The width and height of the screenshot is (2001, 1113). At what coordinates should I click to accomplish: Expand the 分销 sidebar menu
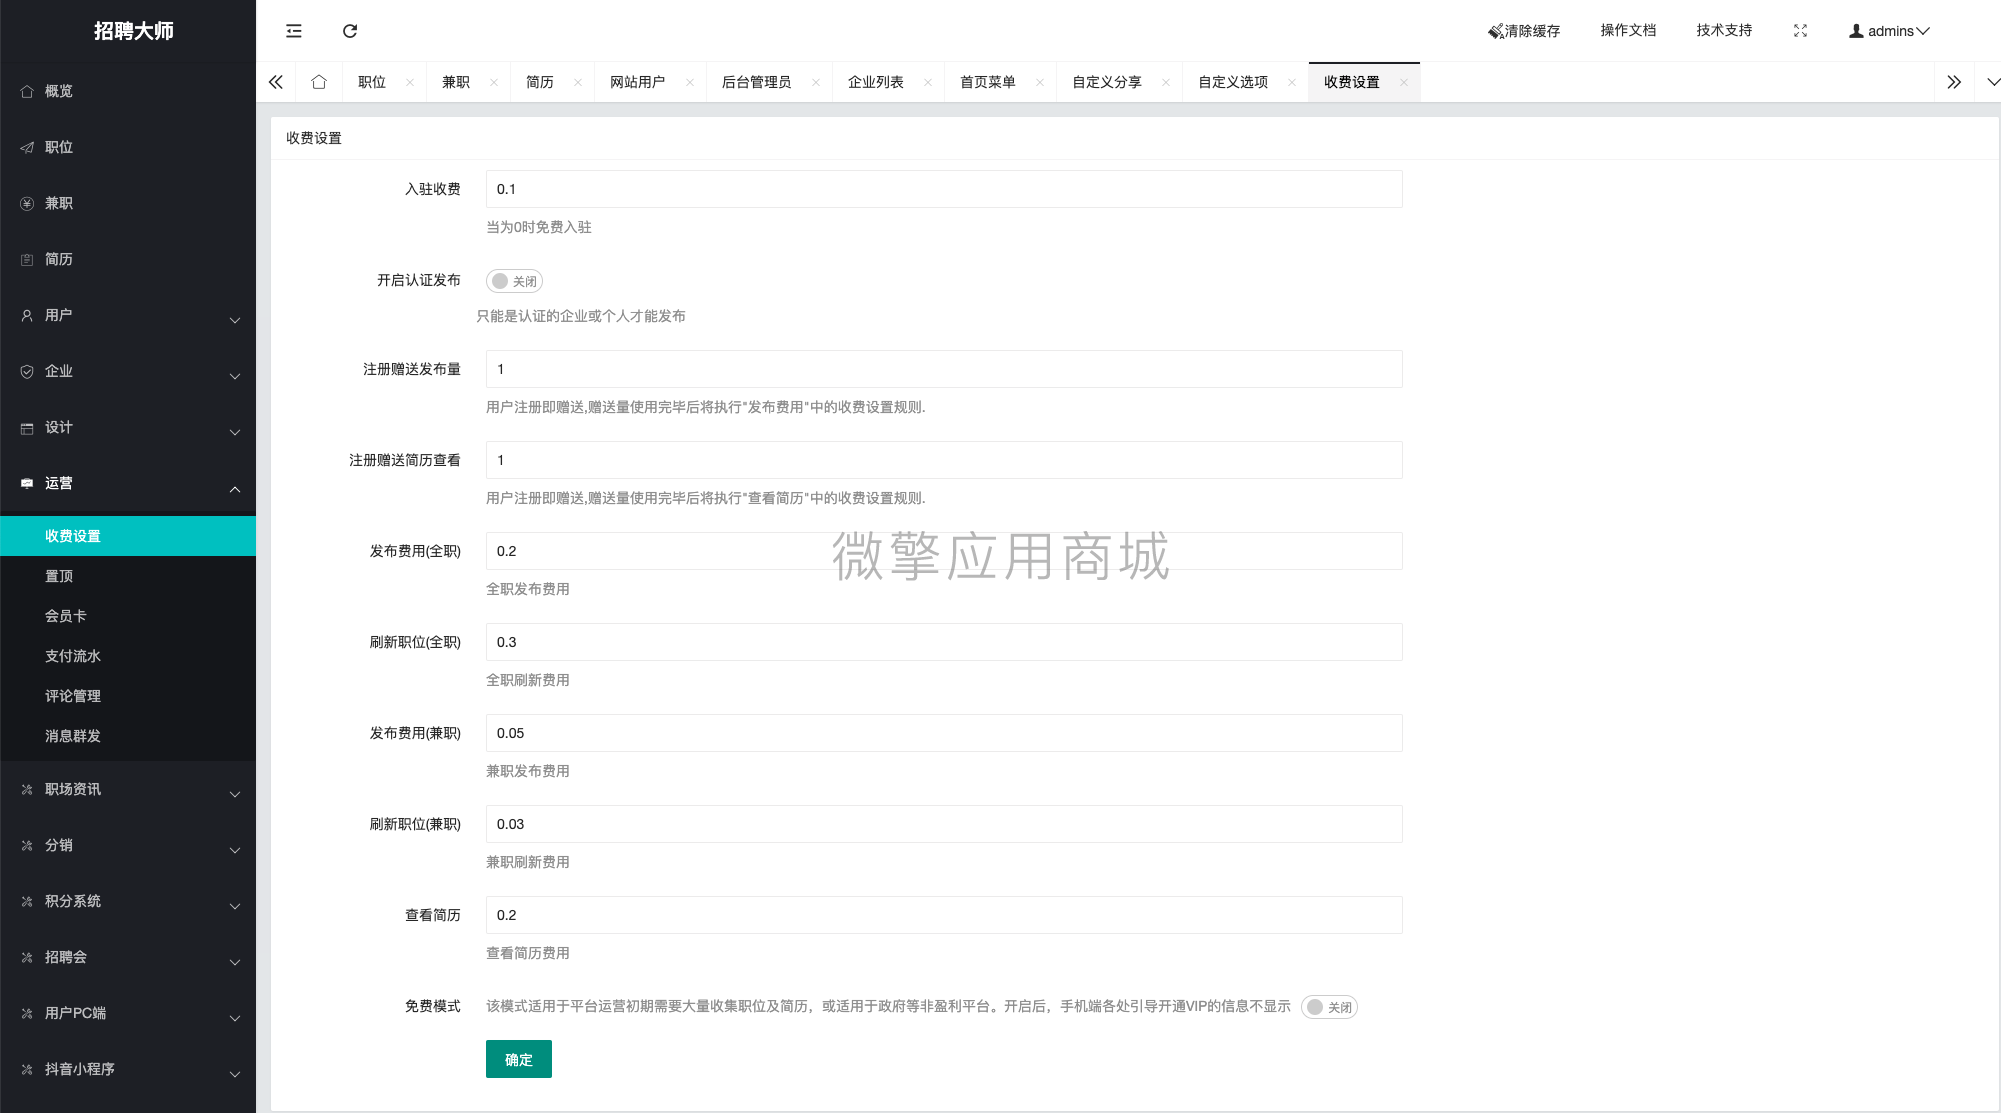point(128,845)
